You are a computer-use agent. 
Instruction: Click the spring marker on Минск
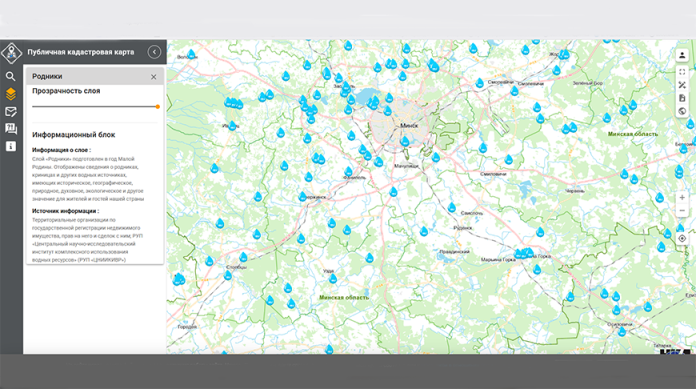(404, 141)
